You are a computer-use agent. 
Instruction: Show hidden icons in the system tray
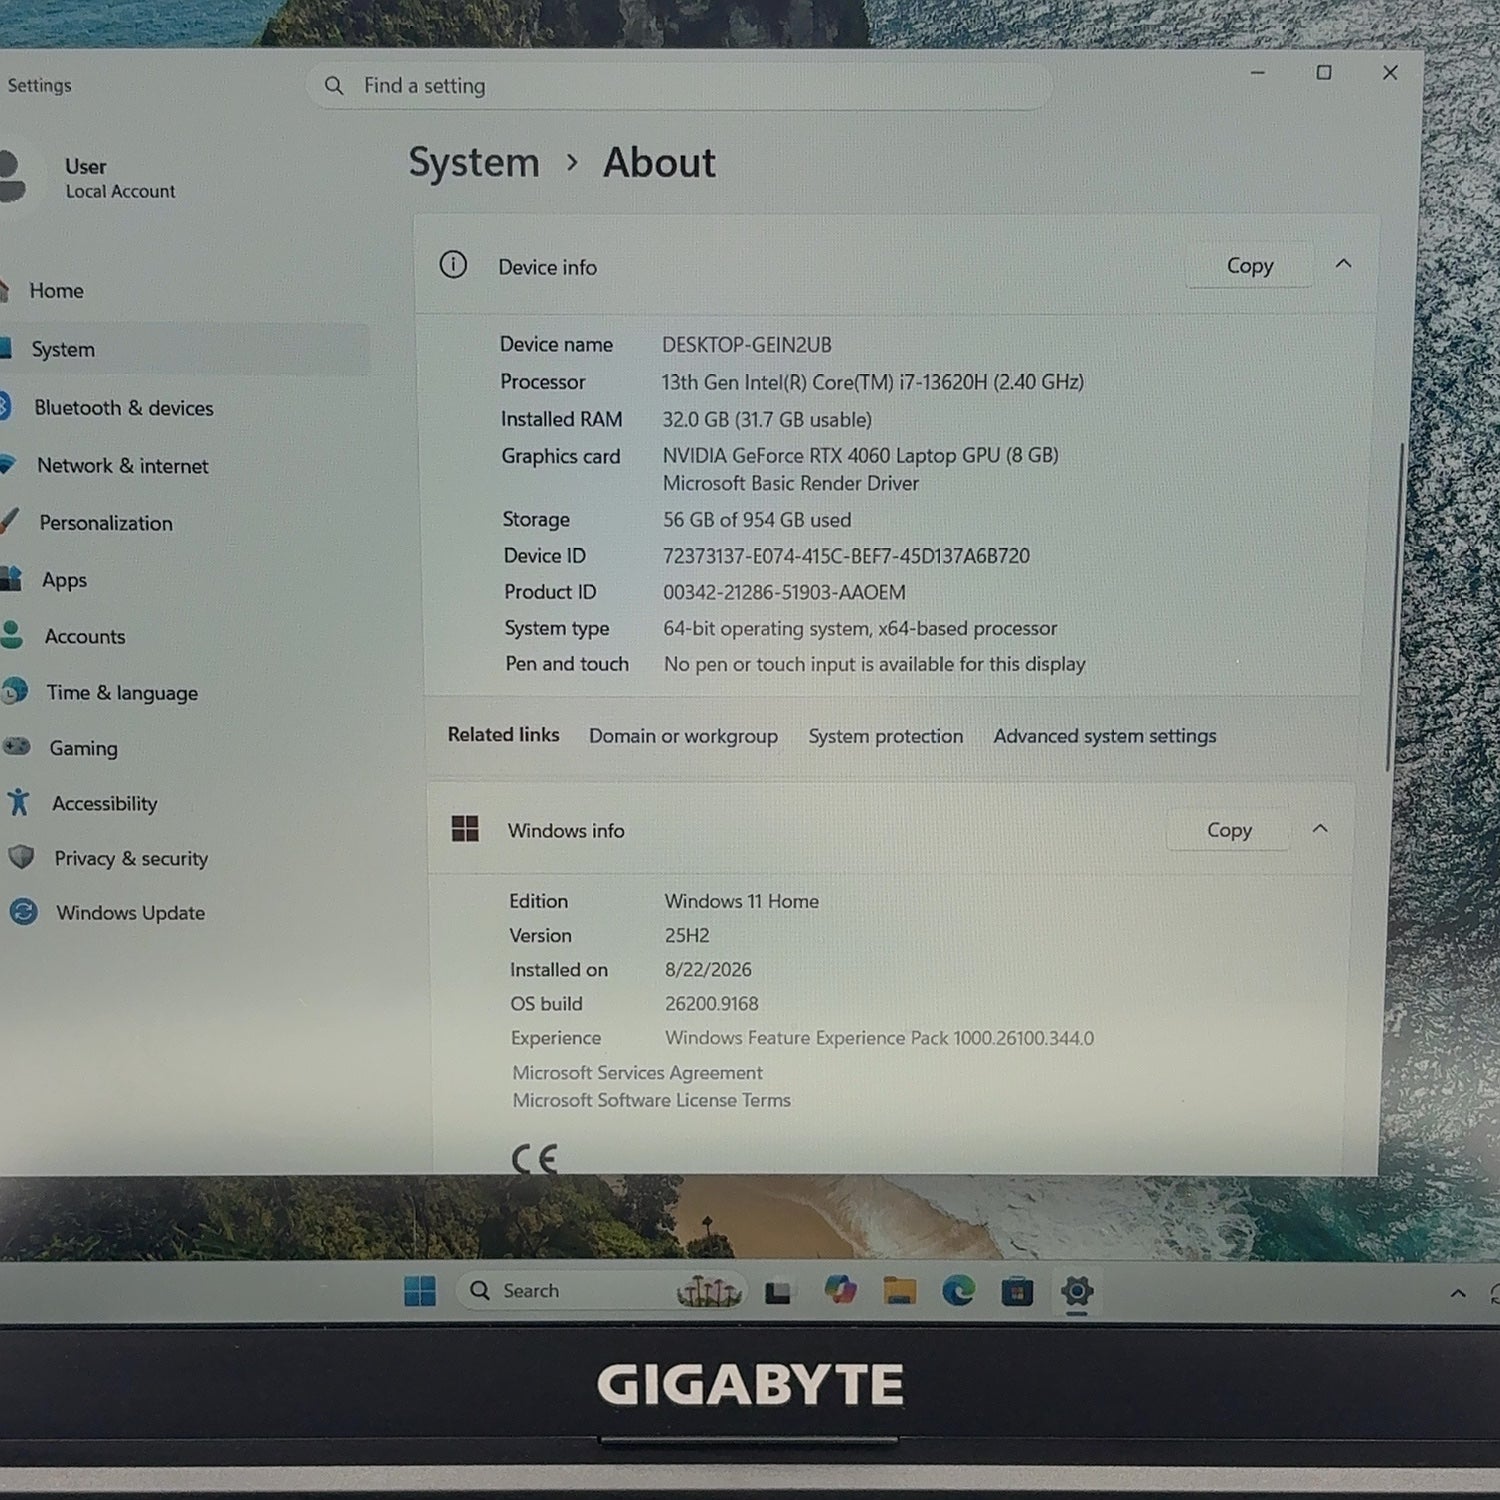pos(1458,1293)
